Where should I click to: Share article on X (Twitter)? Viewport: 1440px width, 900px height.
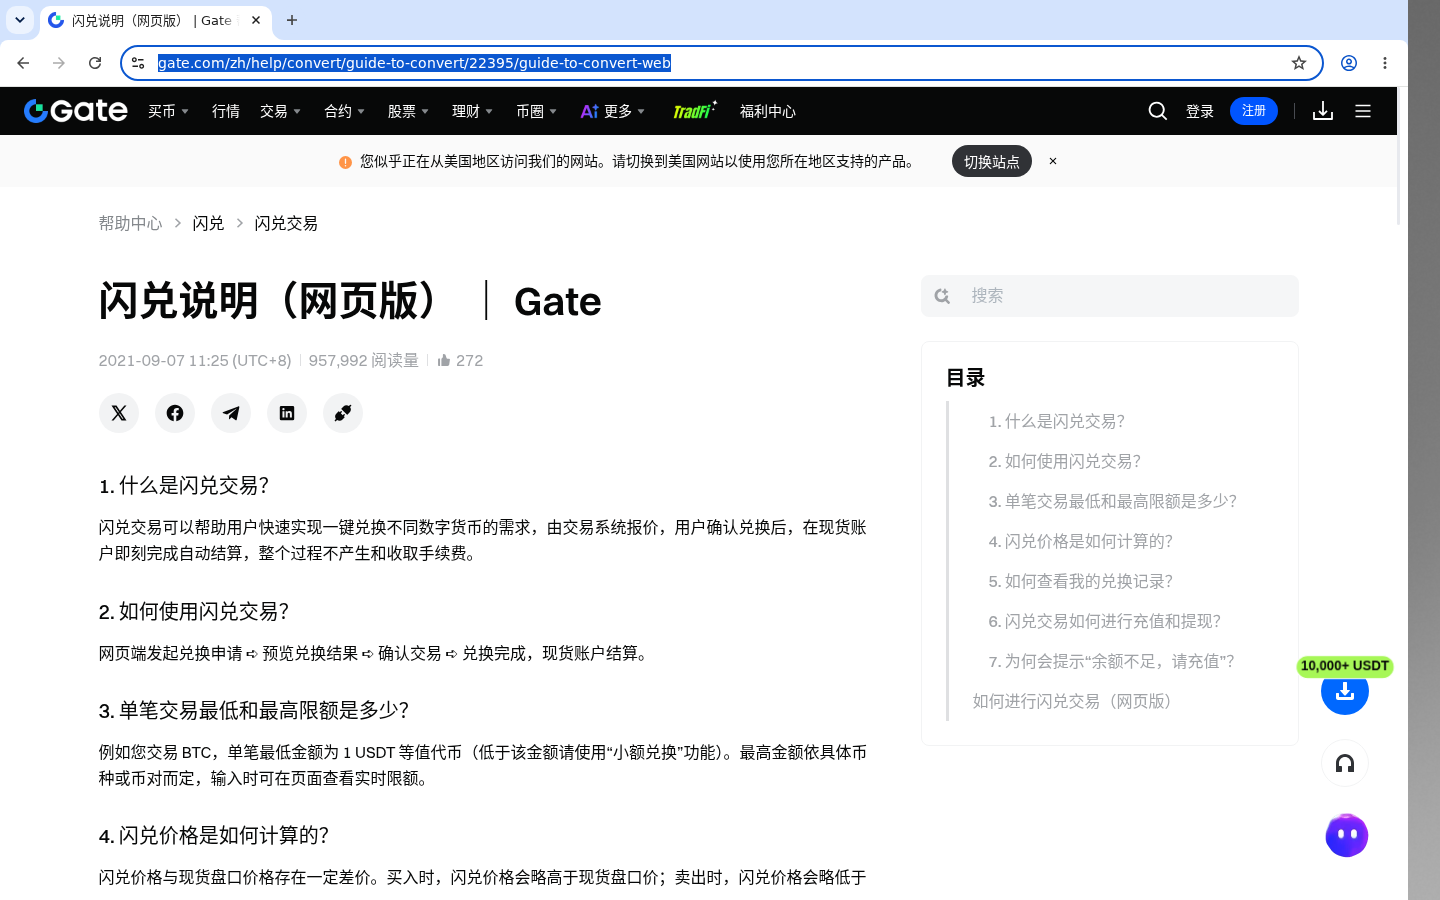pos(119,413)
